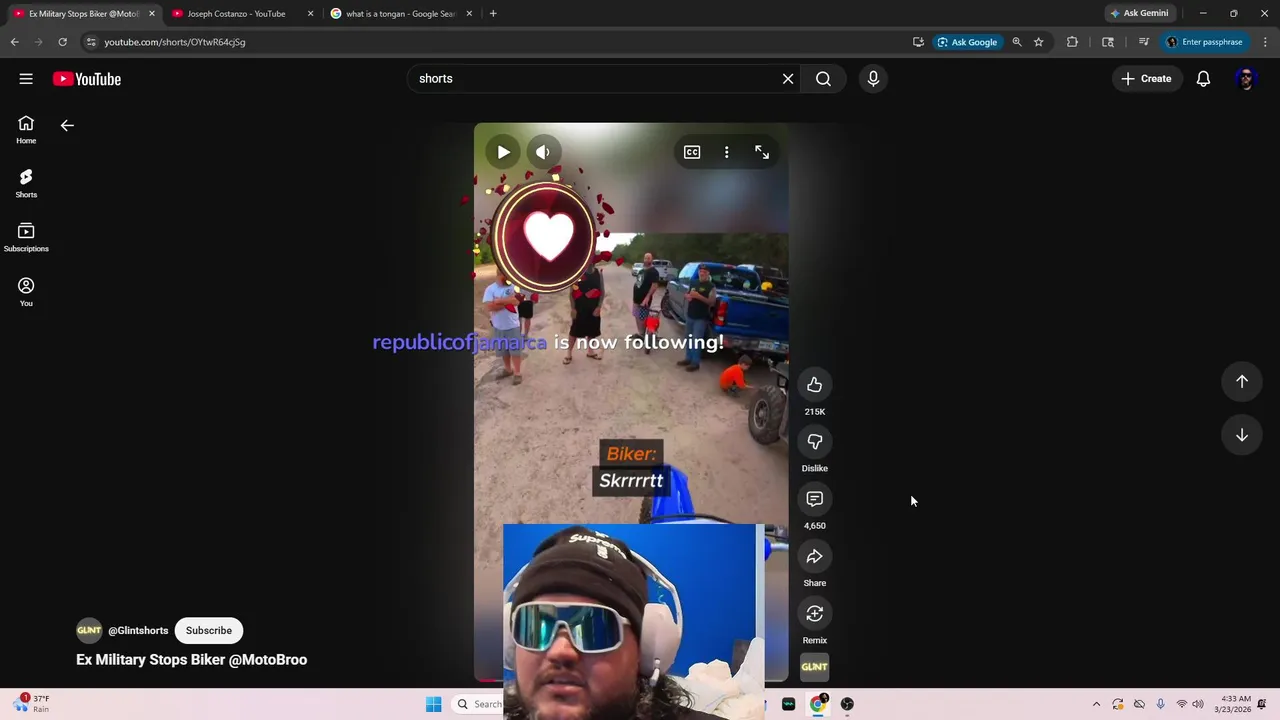The width and height of the screenshot is (1280, 720).
Task: Click Ask Gemini in the title bar
Action: point(1139,14)
